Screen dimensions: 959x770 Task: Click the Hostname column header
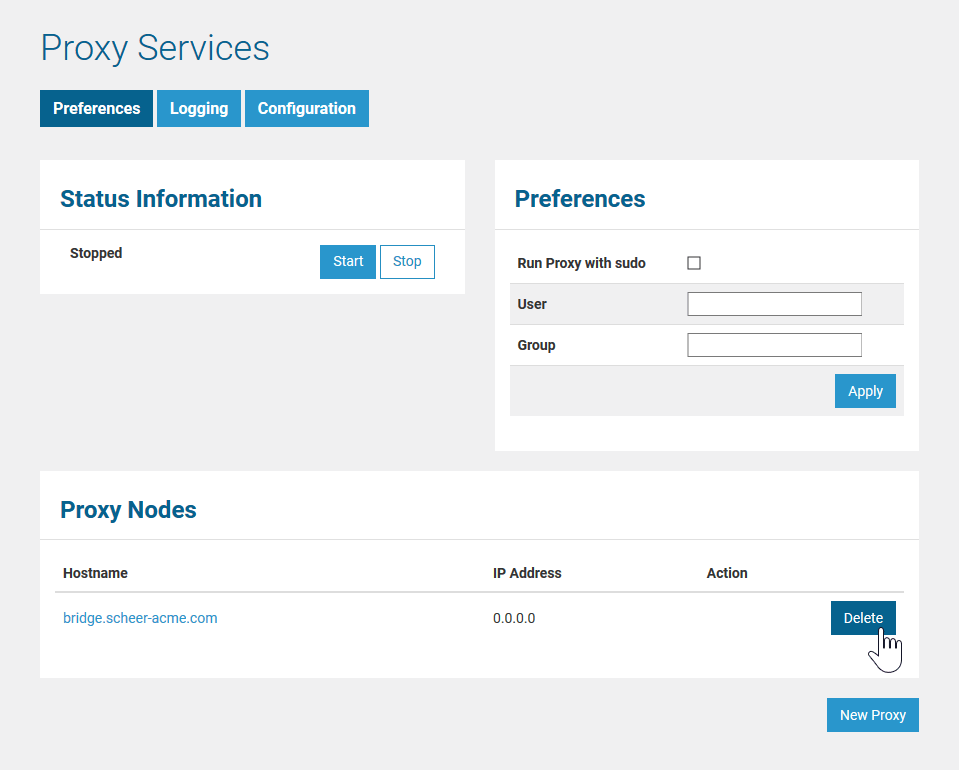point(95,573)
